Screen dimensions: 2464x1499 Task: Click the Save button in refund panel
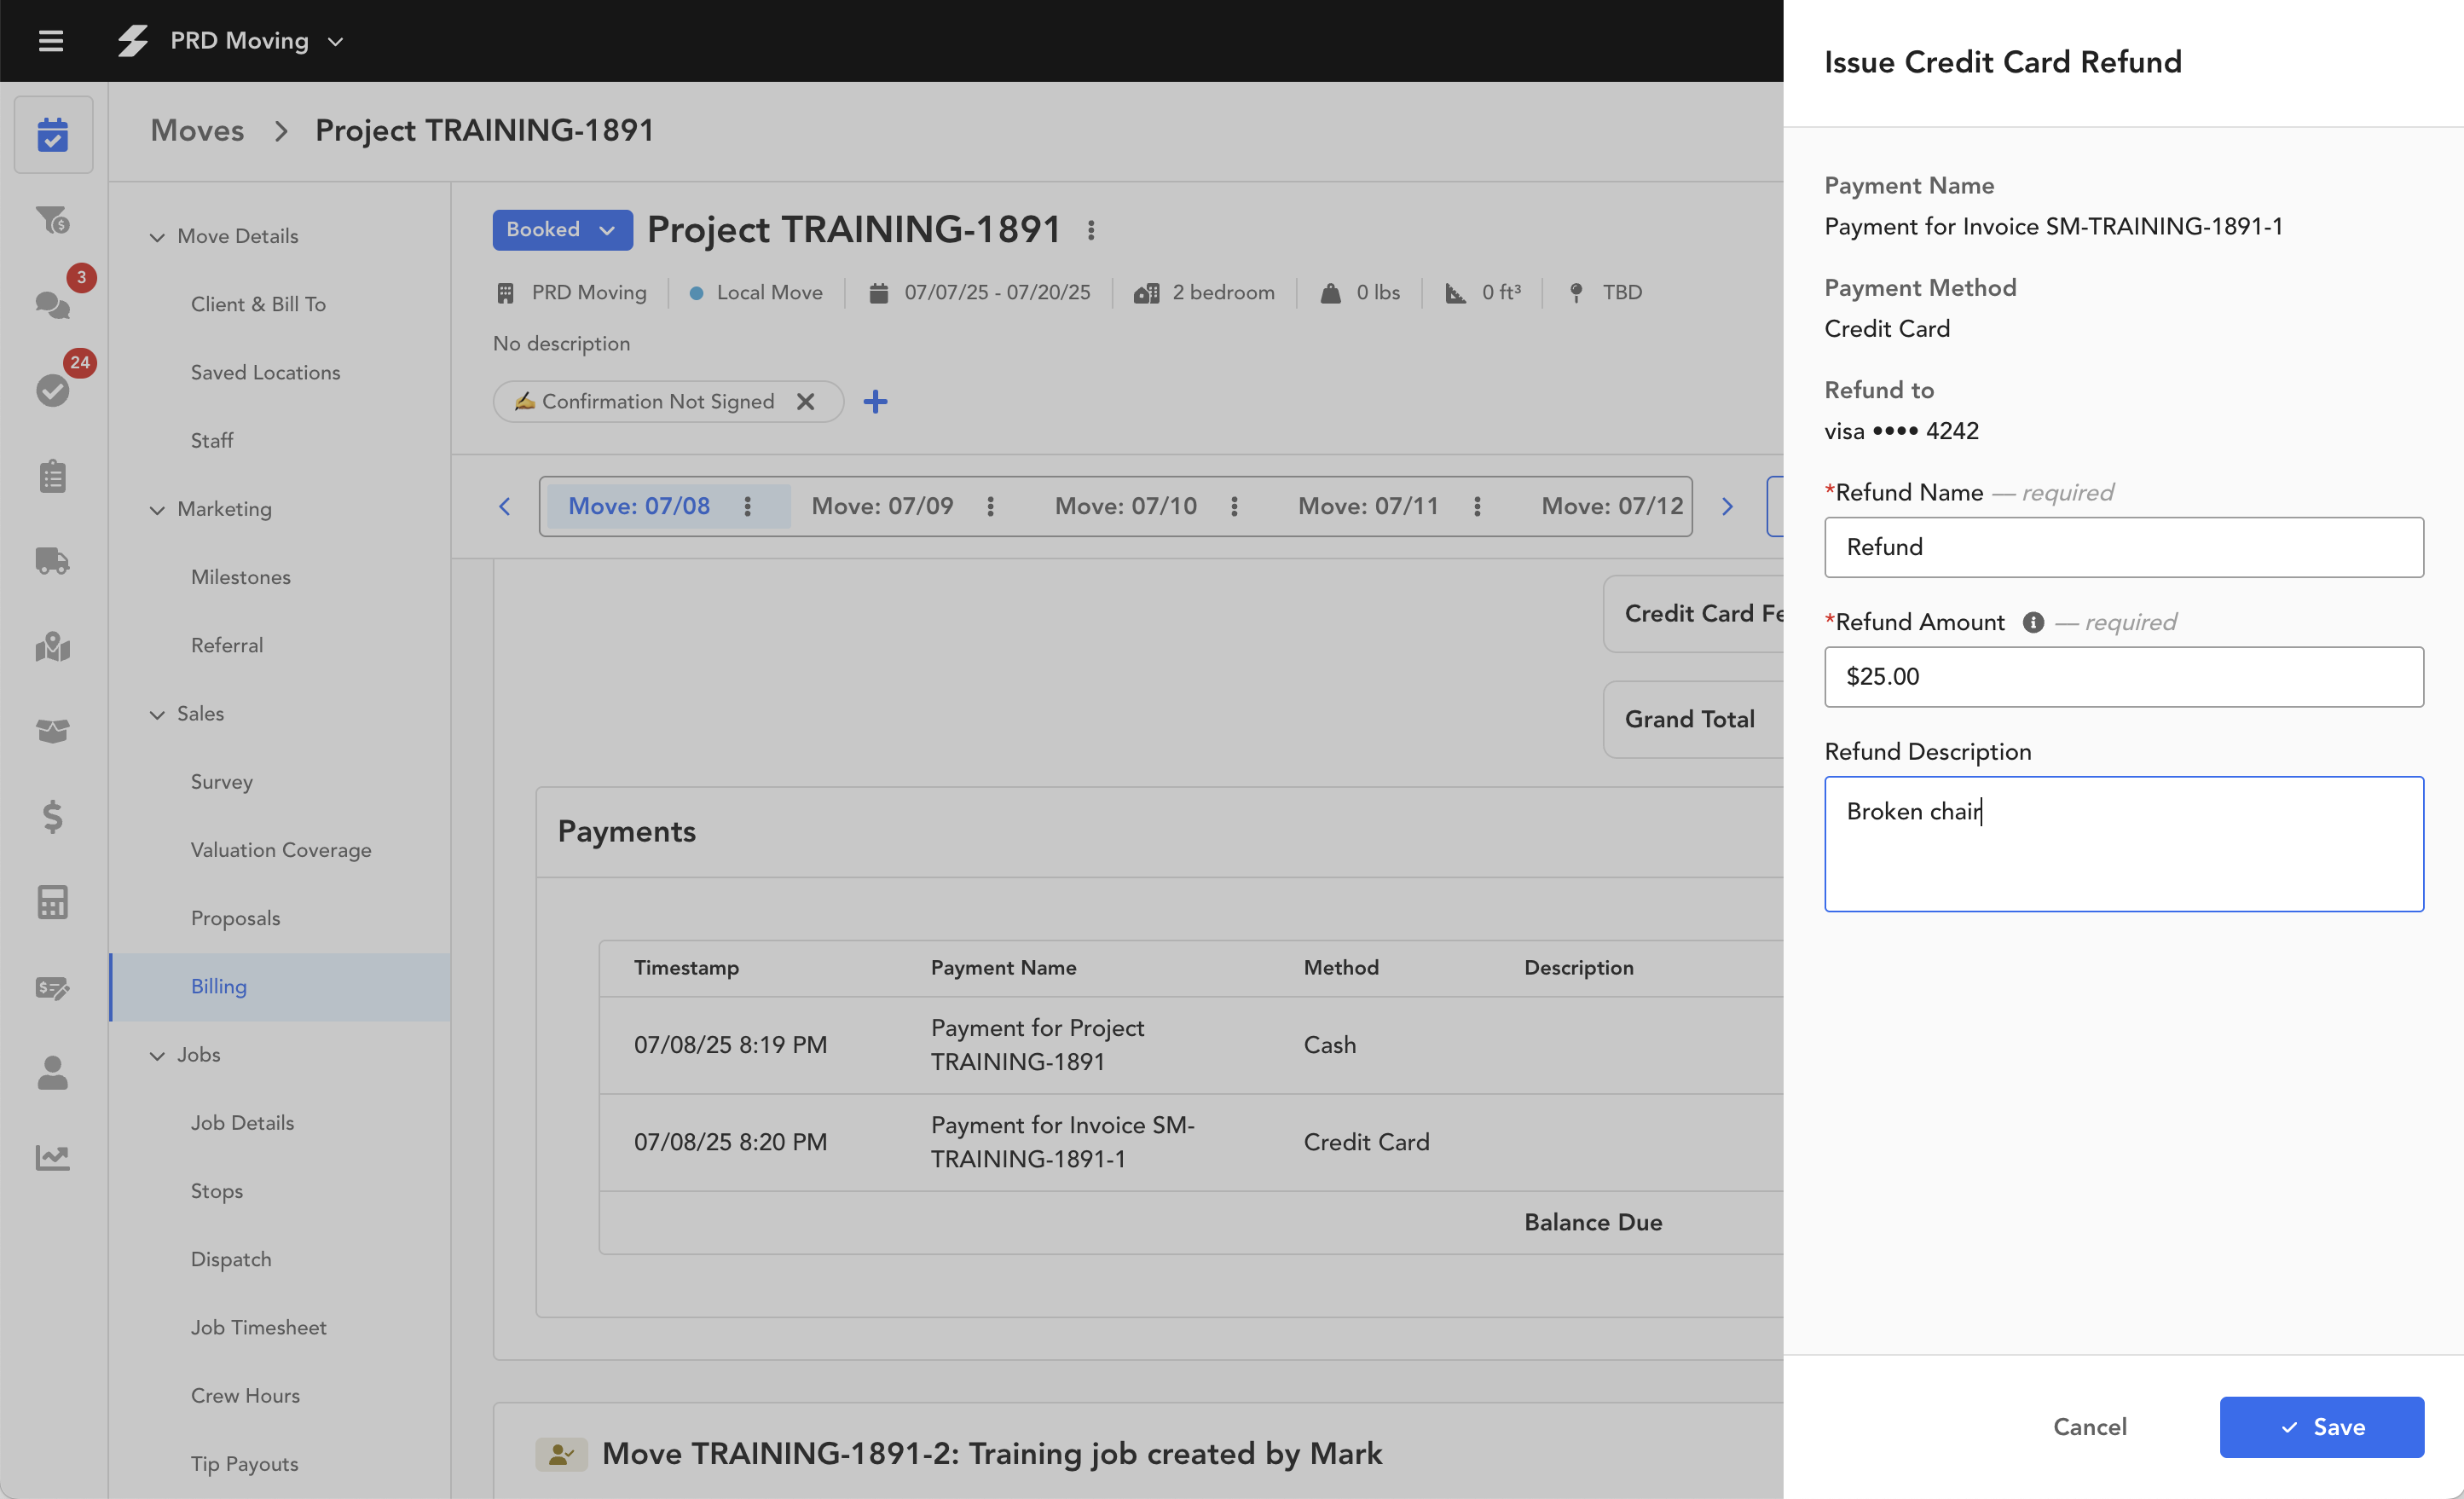tap(2322, 1427)
